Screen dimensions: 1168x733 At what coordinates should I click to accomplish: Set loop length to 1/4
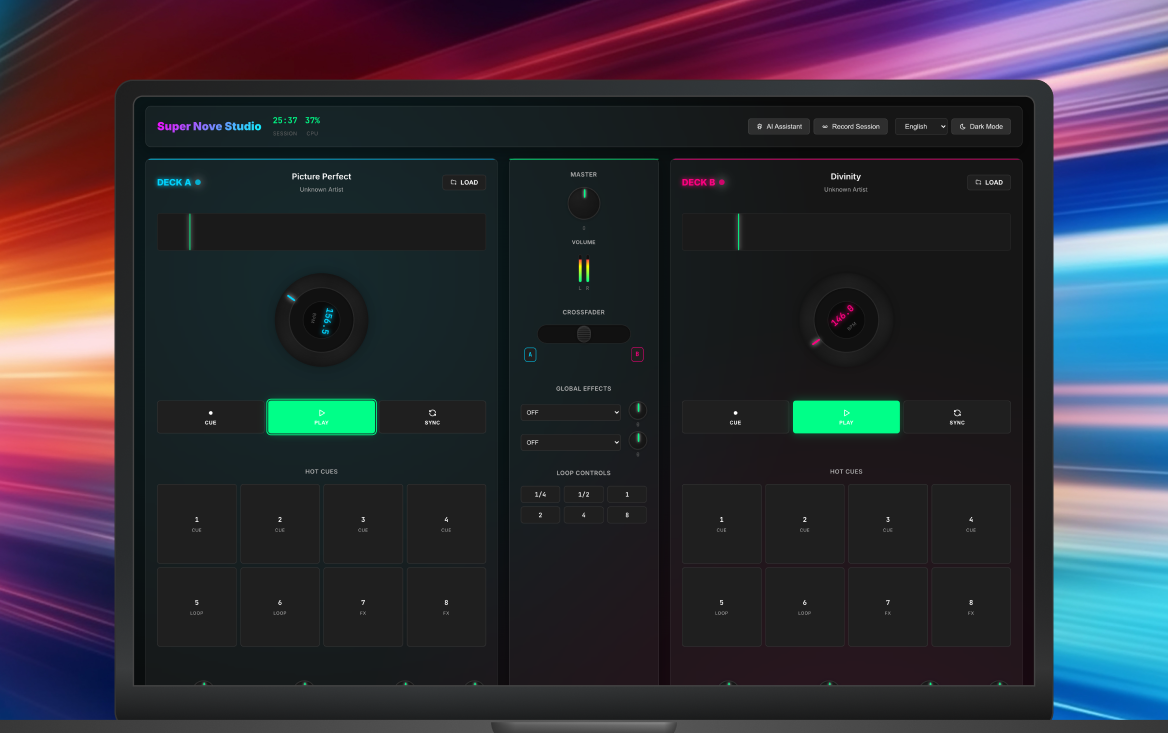coord(540,495)
